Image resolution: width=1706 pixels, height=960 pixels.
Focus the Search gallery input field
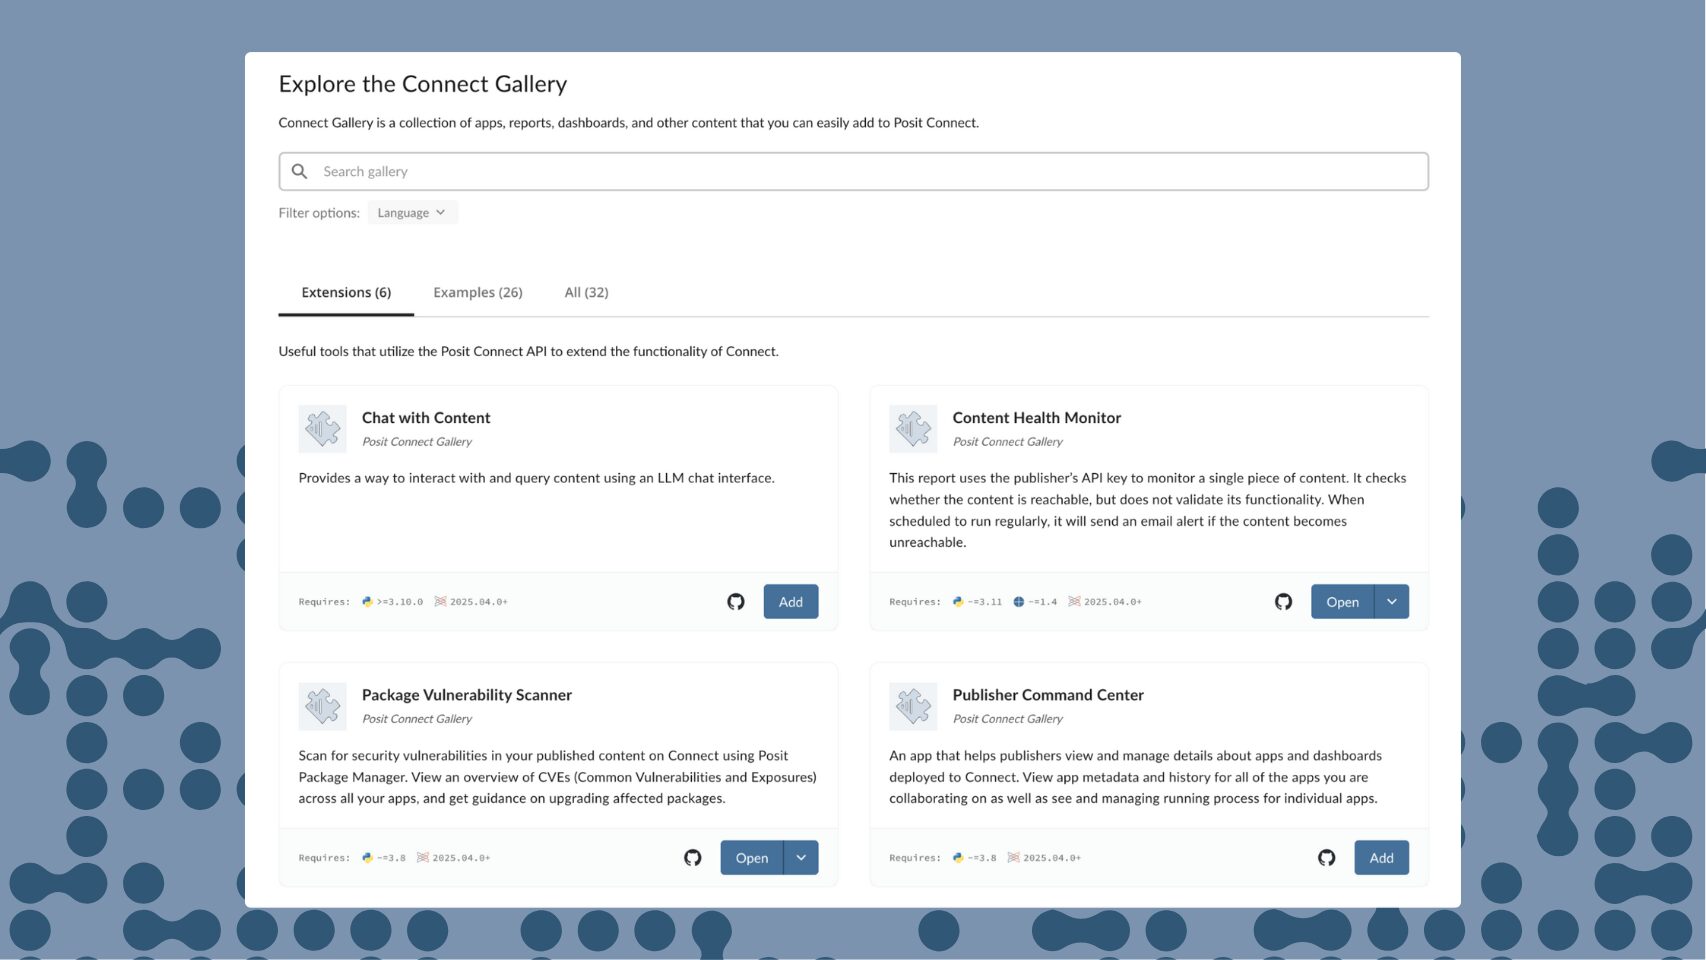tap(860, 172)
